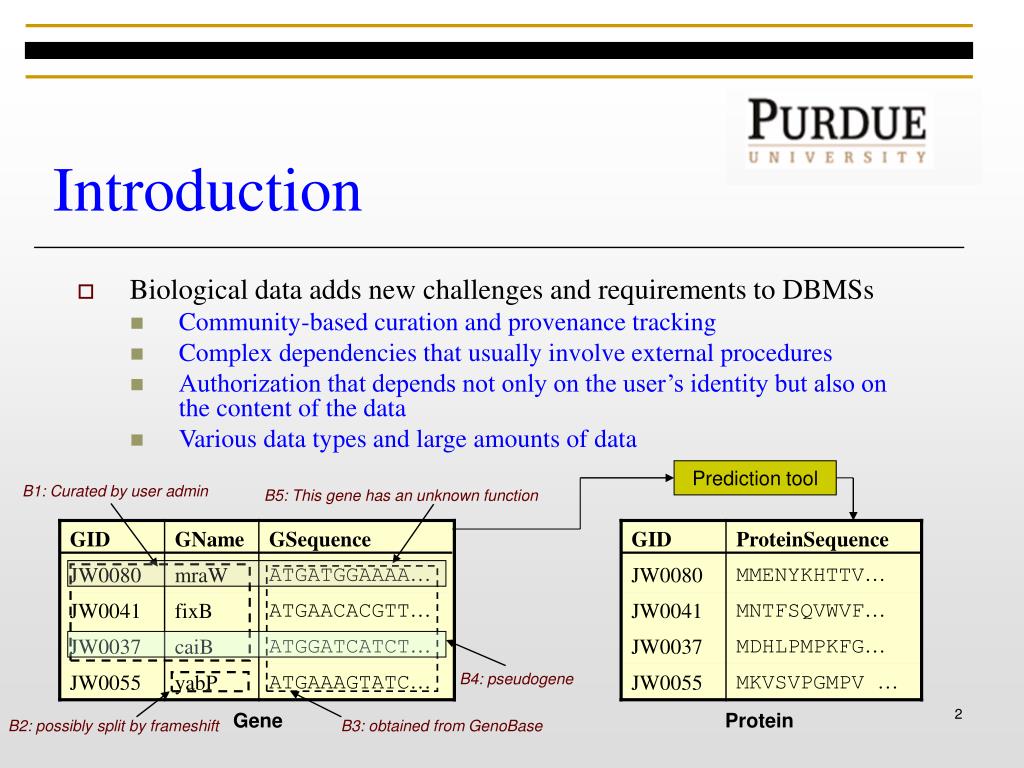This screenshot has height=768, width=1024.
Task: Click JW0041 cell in Gene table
Action: [x=105, y=611]
